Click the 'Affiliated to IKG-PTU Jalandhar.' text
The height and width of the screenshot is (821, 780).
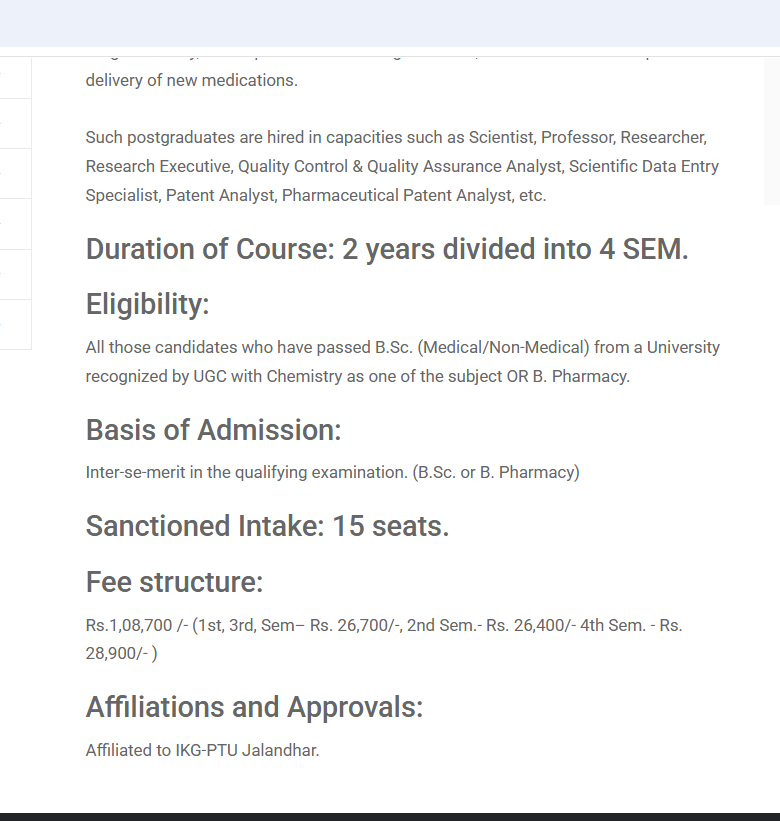(x=202, y=750)
